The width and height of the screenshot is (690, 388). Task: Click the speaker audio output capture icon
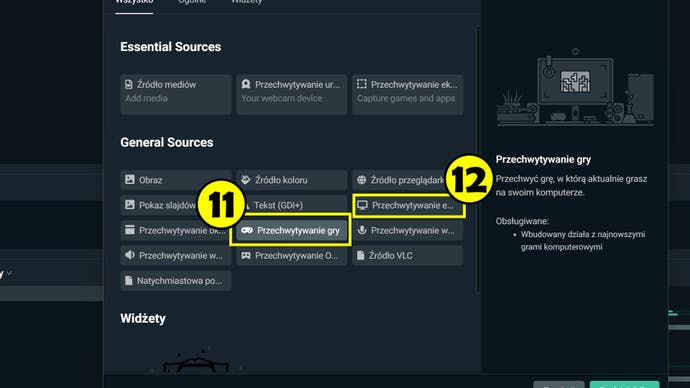click(130, 255)
